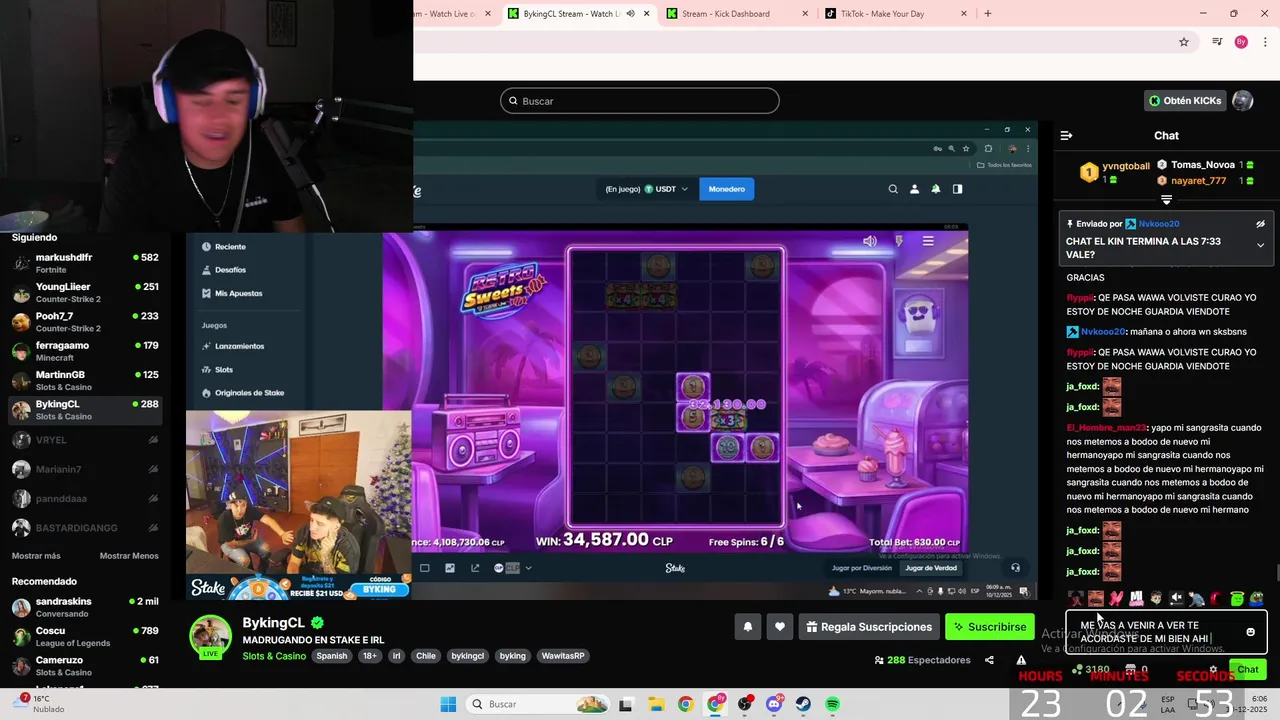Open Pooh7_7 channel in sidebar
1280x720 pixels.
(x=85, y=322)
